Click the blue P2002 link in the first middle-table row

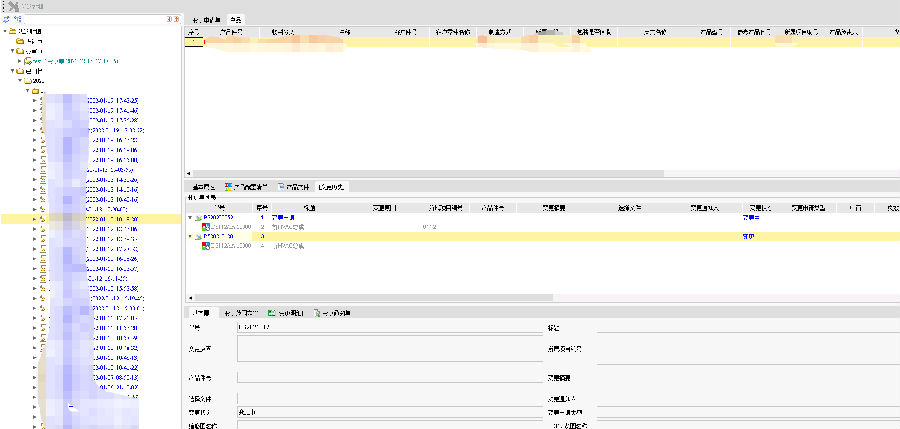pyautogui.click(x=217, y=217)
